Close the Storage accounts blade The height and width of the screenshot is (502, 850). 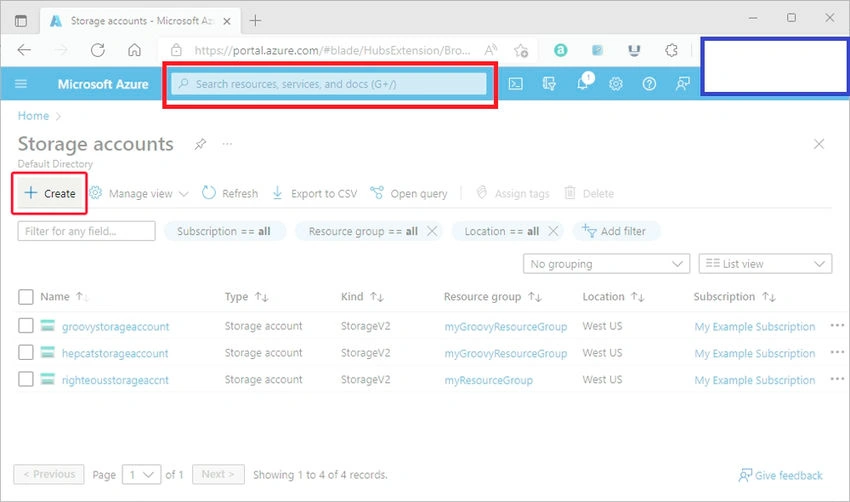(819, 144)
